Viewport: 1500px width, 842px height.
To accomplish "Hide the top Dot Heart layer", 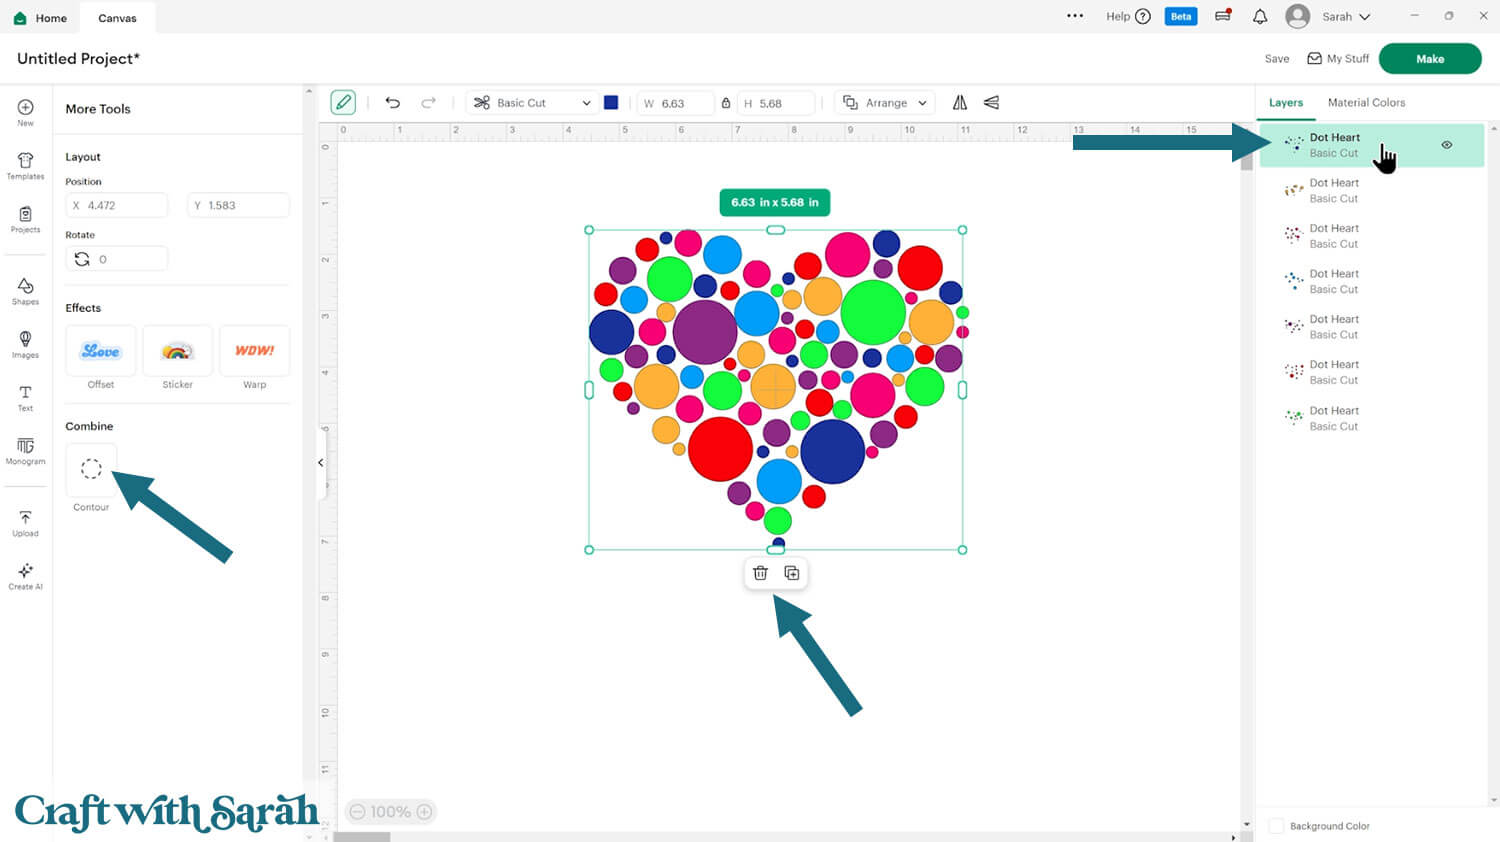I will (1446, 145).
